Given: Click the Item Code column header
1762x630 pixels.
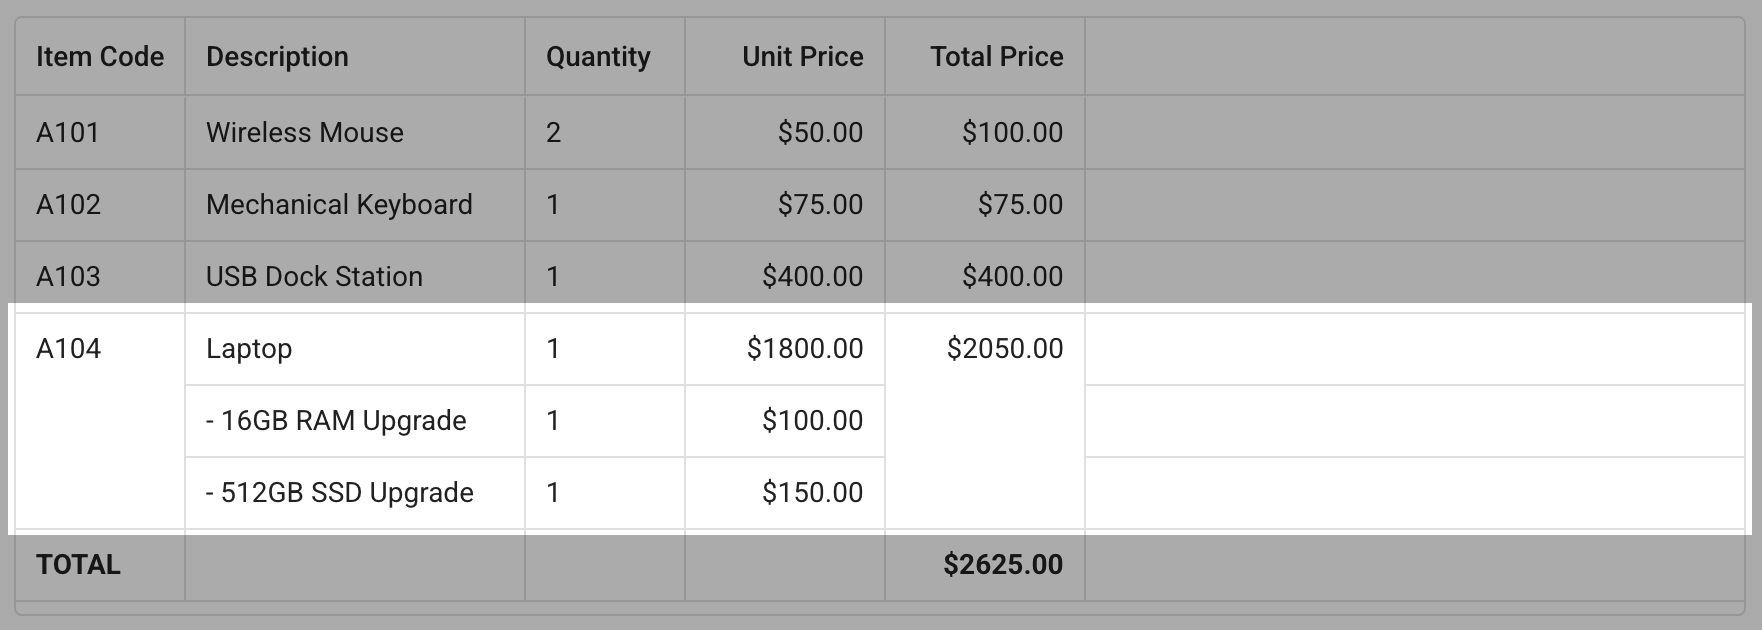Looking at the screenshot, I should 100,57.
